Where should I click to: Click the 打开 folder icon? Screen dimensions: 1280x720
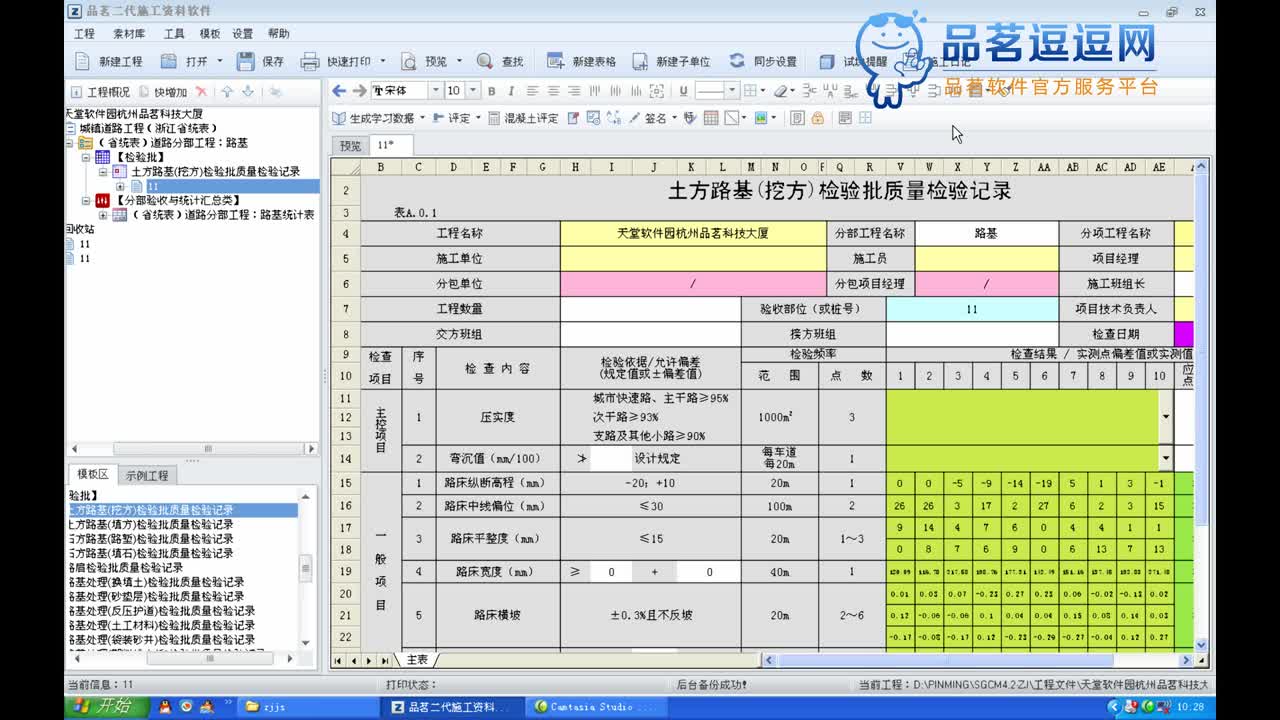pyautogui.click(x=168, y=61)
